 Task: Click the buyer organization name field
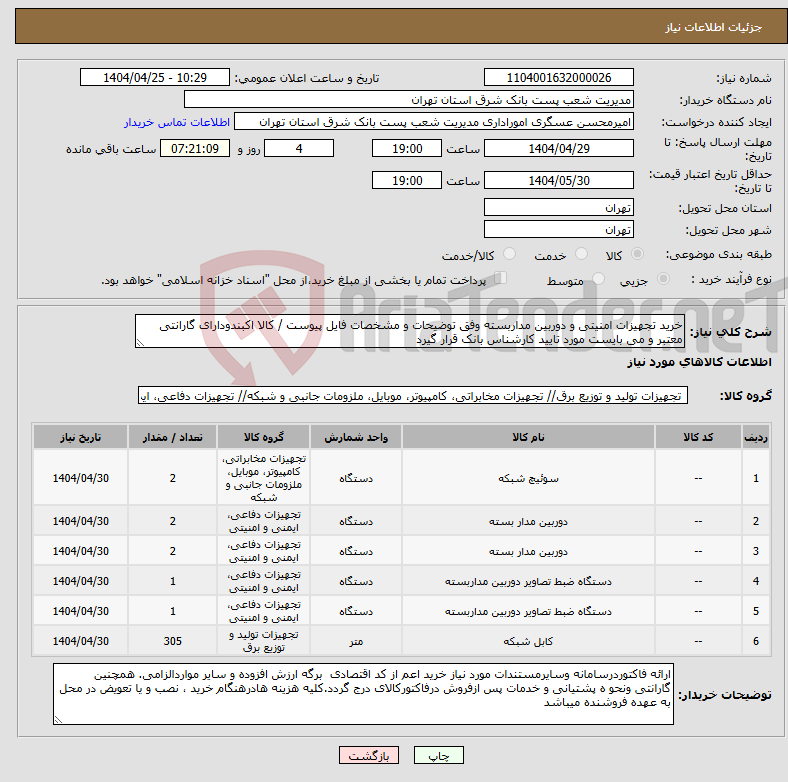coord(409,100)
